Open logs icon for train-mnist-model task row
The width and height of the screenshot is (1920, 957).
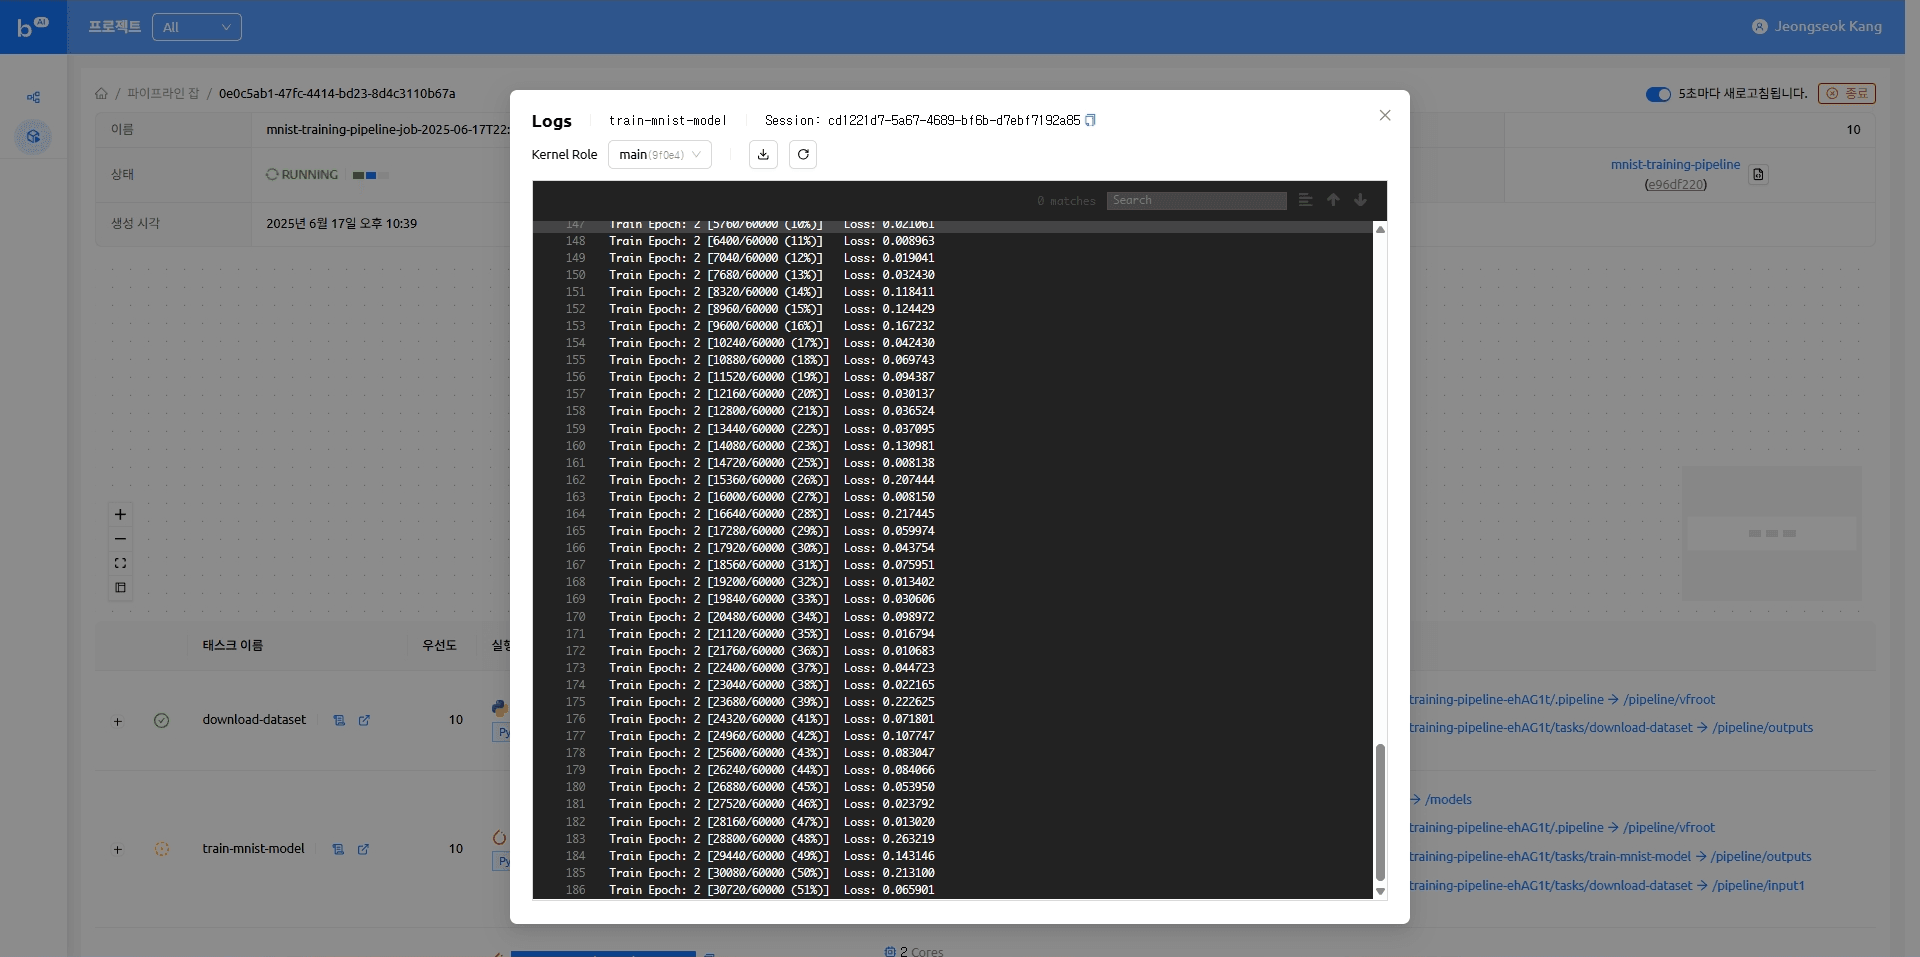point(338,849)
